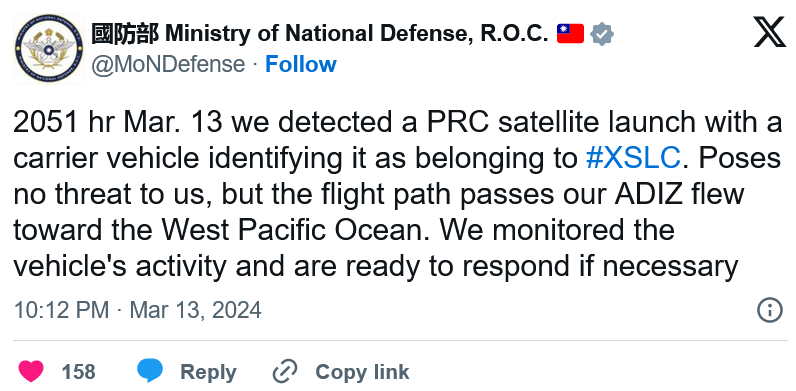Open the #XSLC hashtag link
Image resolution: width=796 pixels, height=391 pixels.
pos(633,158)
